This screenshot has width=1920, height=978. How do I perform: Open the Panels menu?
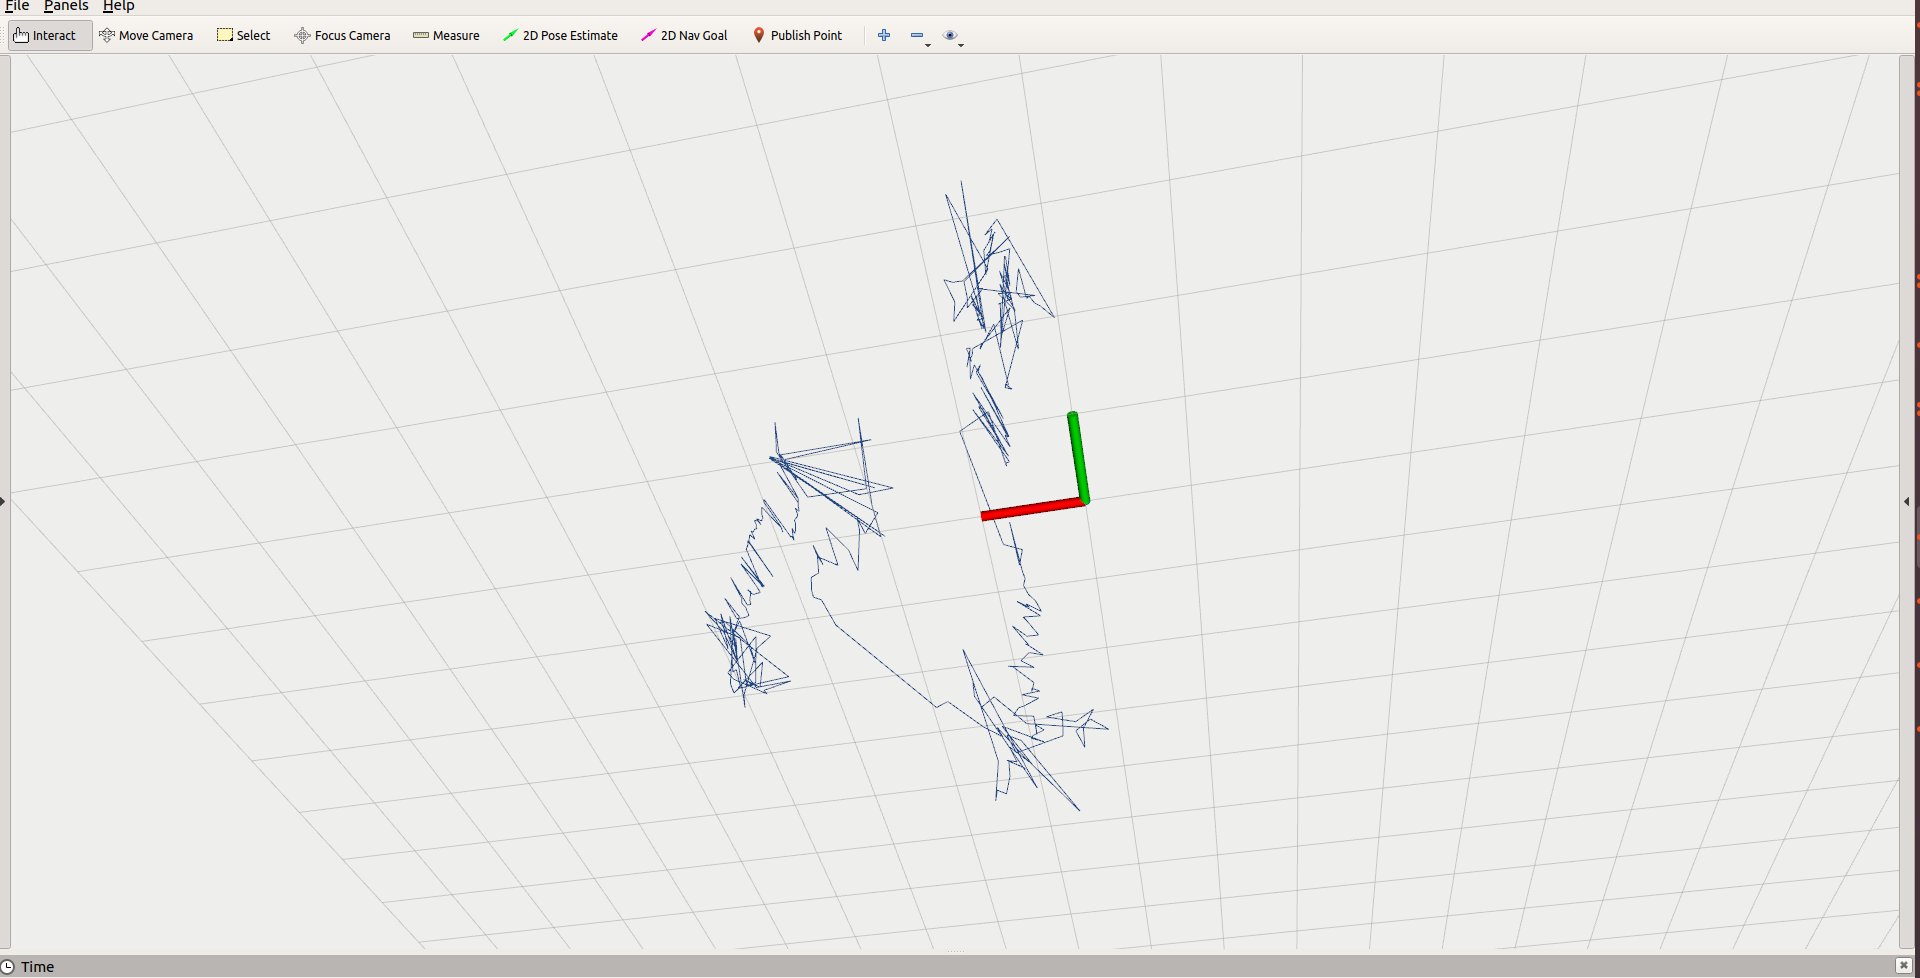(x=66, y=6)
